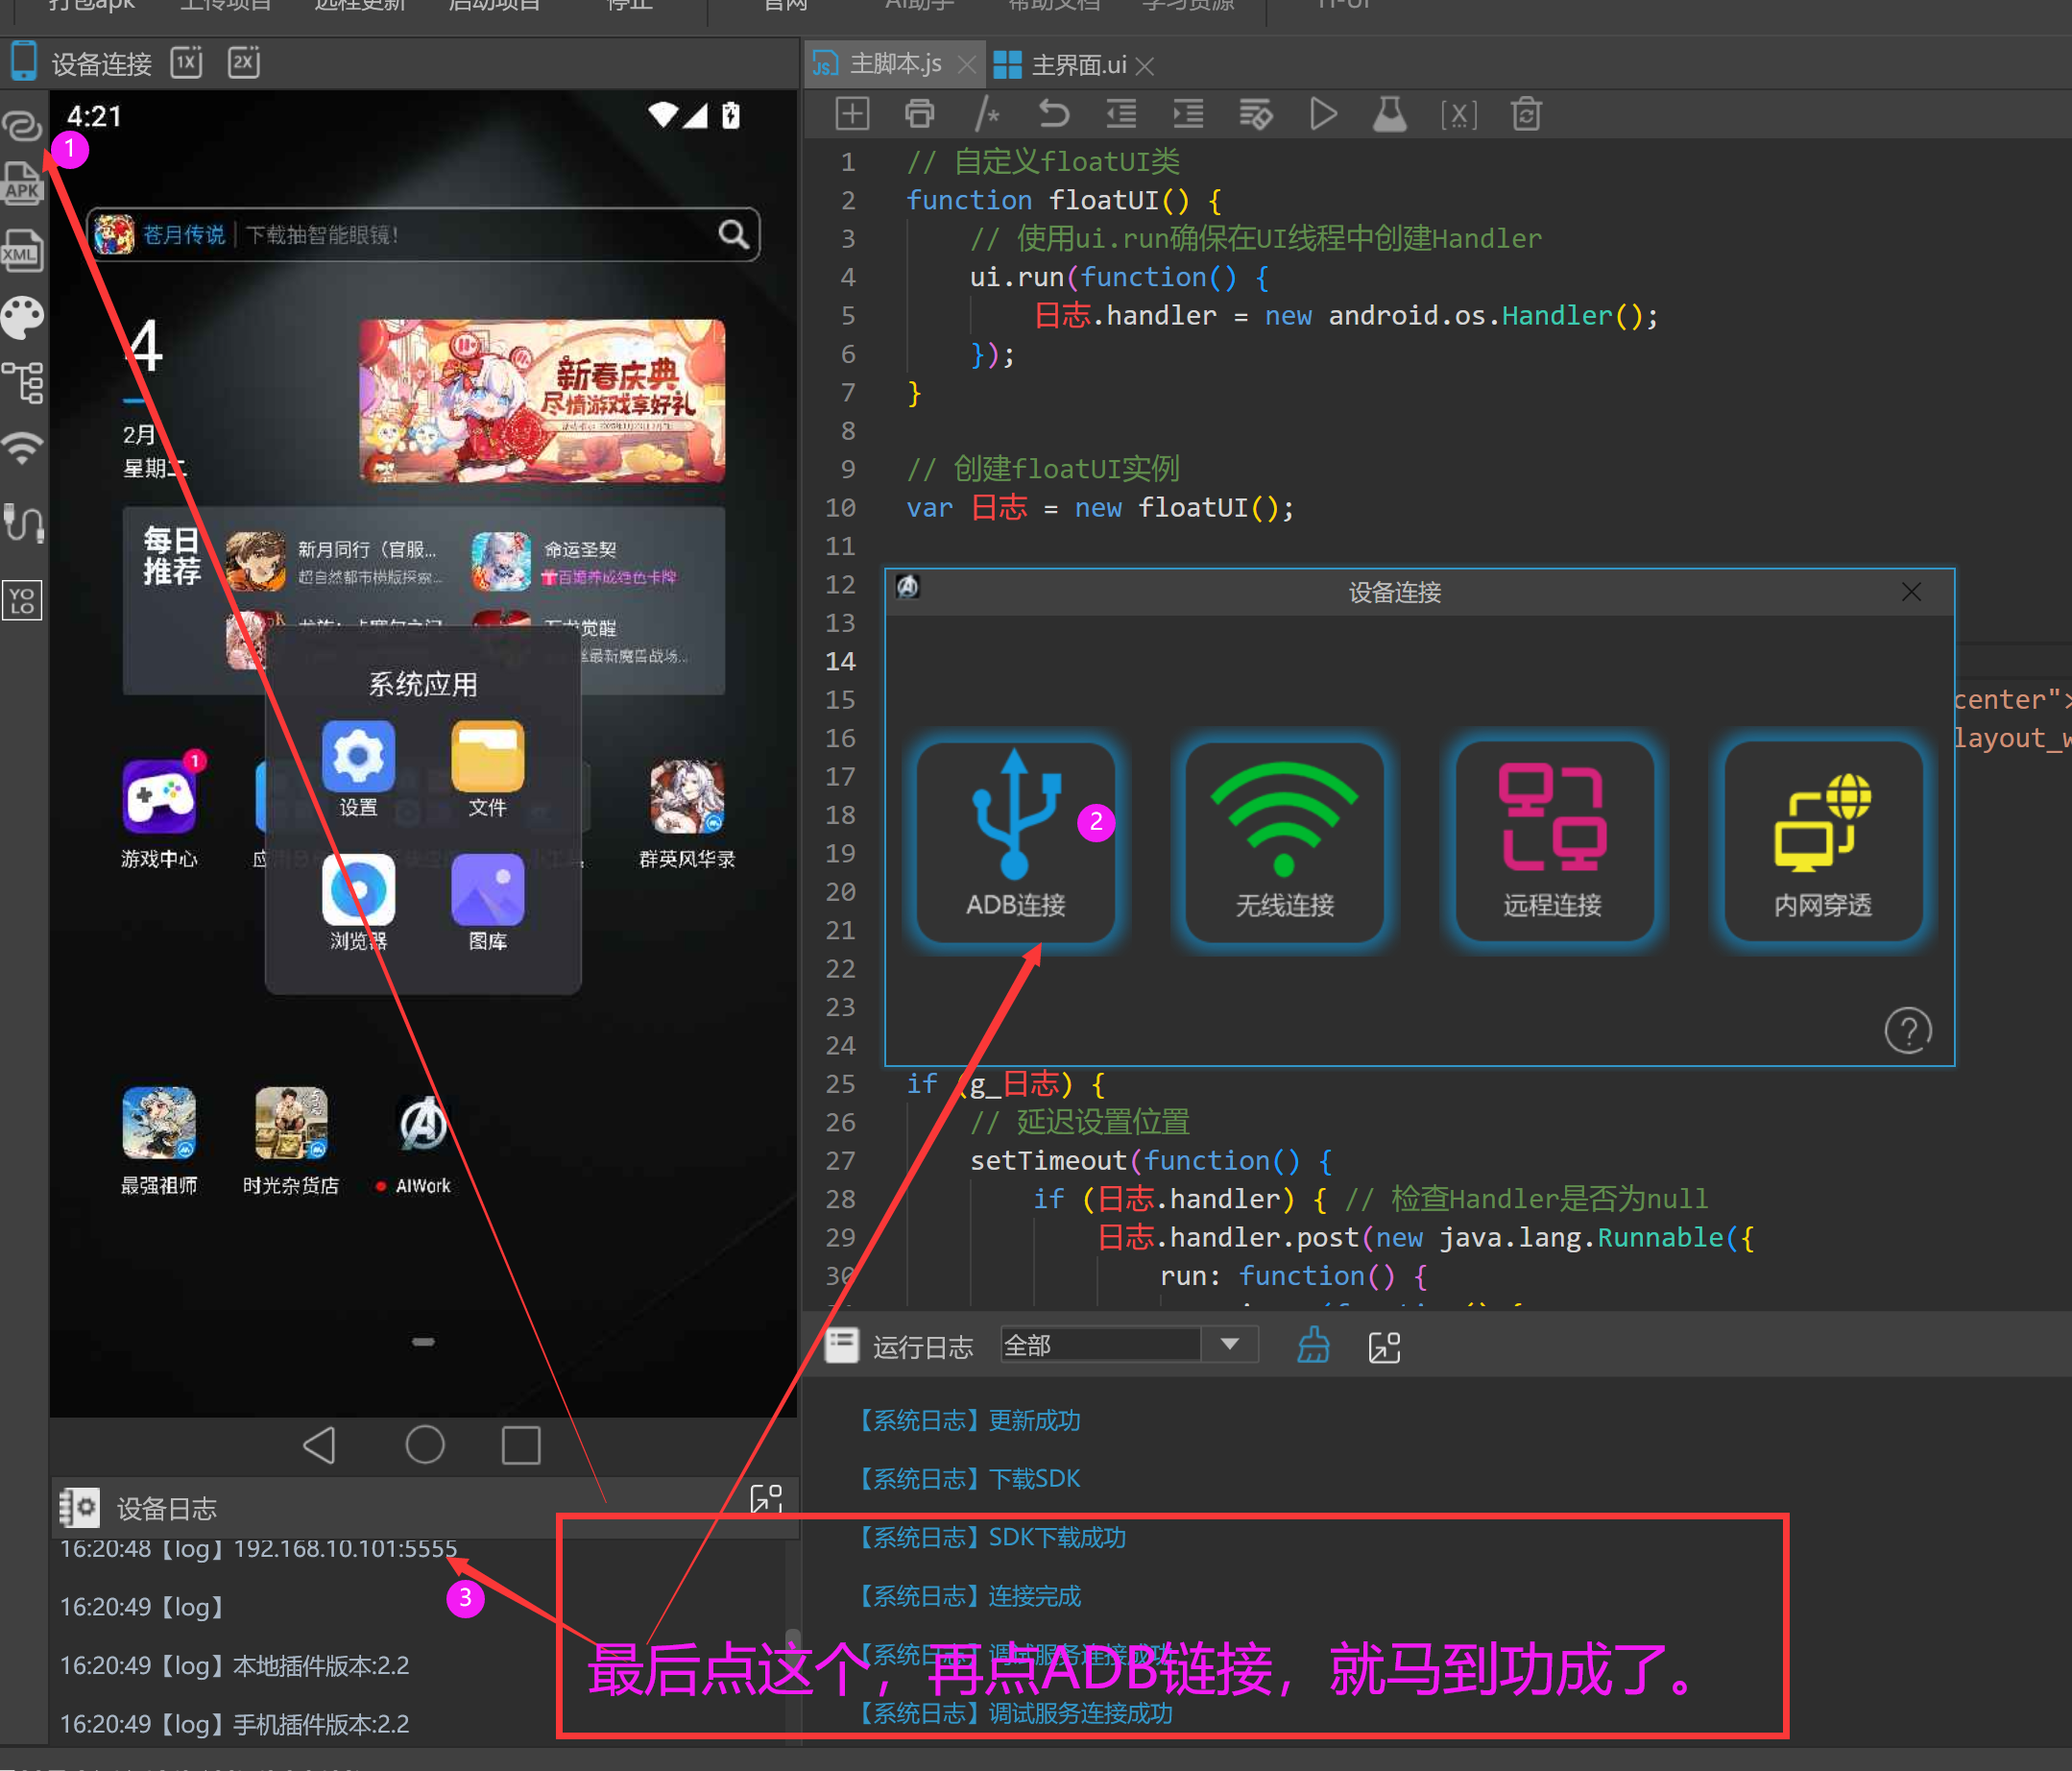Toggle comment with the /* icon

[x=986, y=114]
